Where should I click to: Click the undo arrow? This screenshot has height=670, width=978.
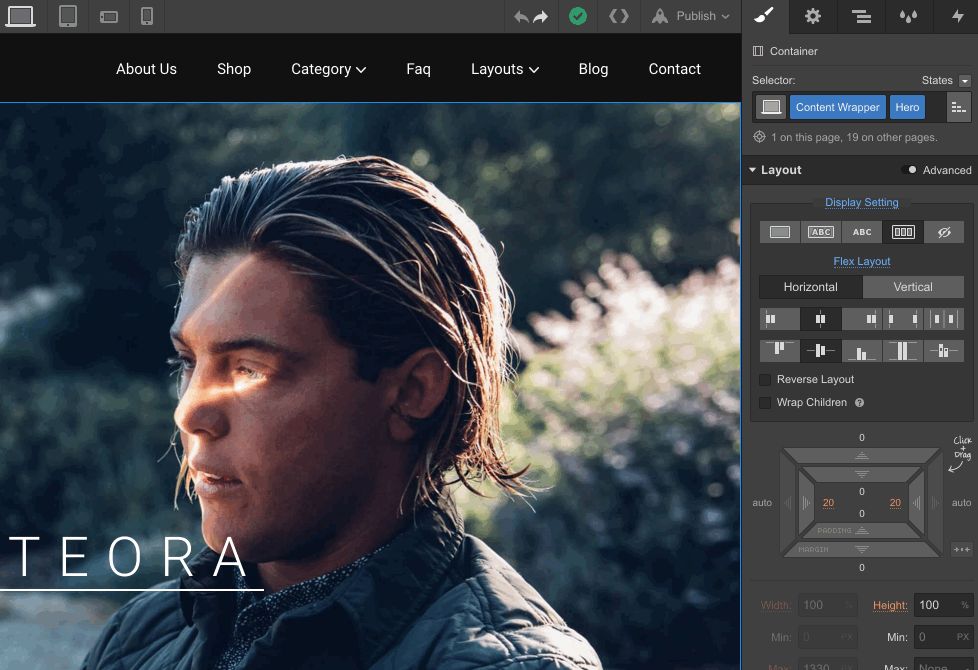pyautogui.click(x=521, y=16)
